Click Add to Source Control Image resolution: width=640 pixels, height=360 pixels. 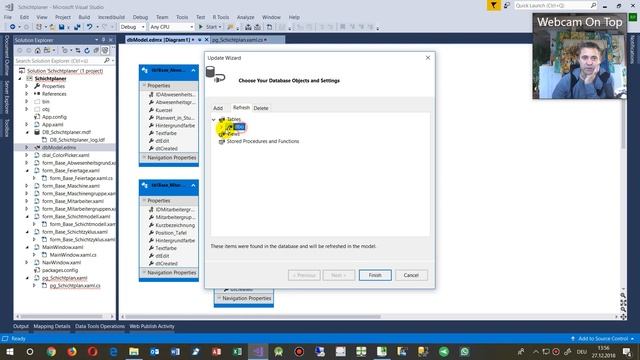point(602,338)
